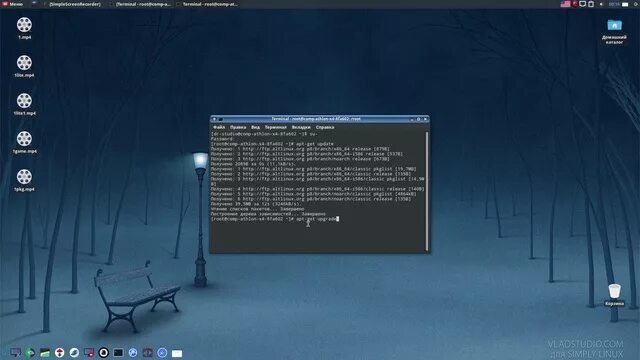This screenshot has height=360, width=640.
Task: Click the blue compass circle dock icon
Action: (x=162, y=352)
